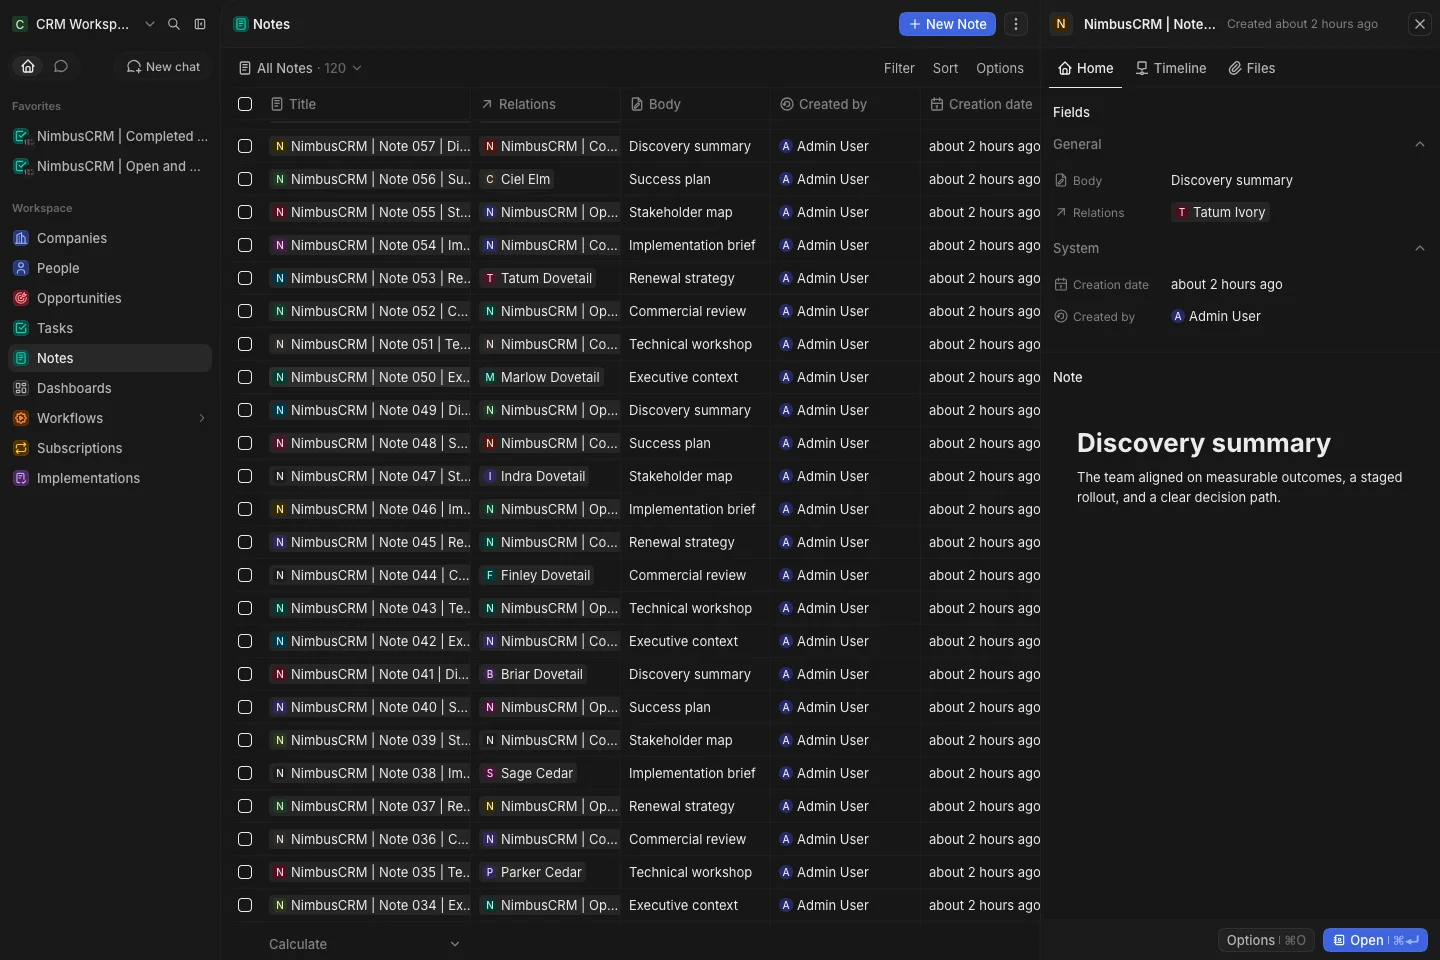The height and width of the screenshot is (960, 1440).
Task: Check the box for Note 038
Action: pyautogui.click(x=245, y=773)
